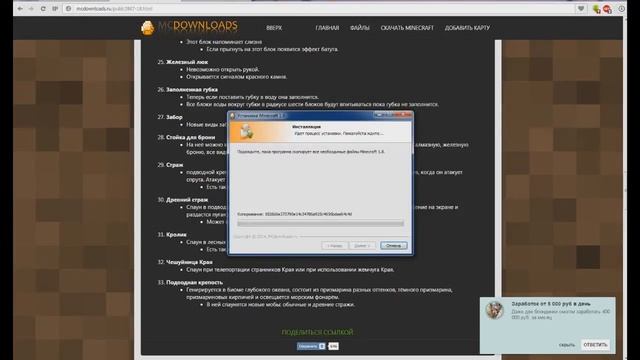Open the ДОБАВИТЬ КАРТУ menu item

[467, 28]
